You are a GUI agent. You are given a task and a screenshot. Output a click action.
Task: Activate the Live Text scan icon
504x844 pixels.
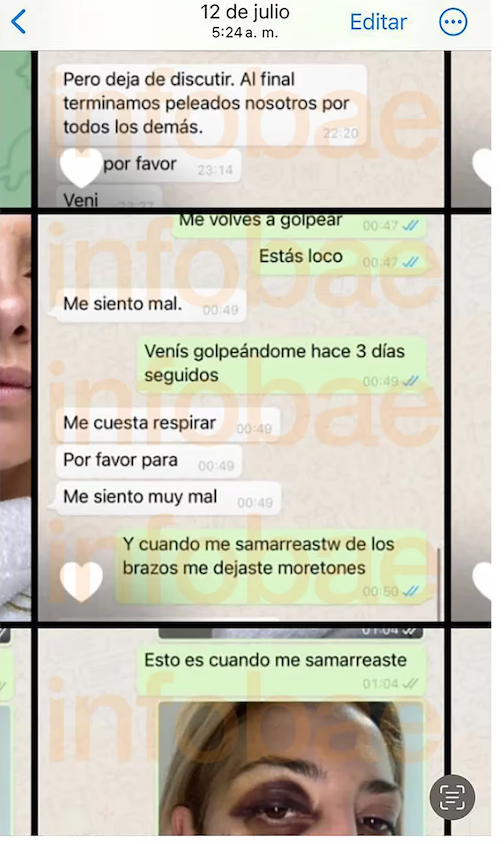pyautogui.click(x=452, y=797)
